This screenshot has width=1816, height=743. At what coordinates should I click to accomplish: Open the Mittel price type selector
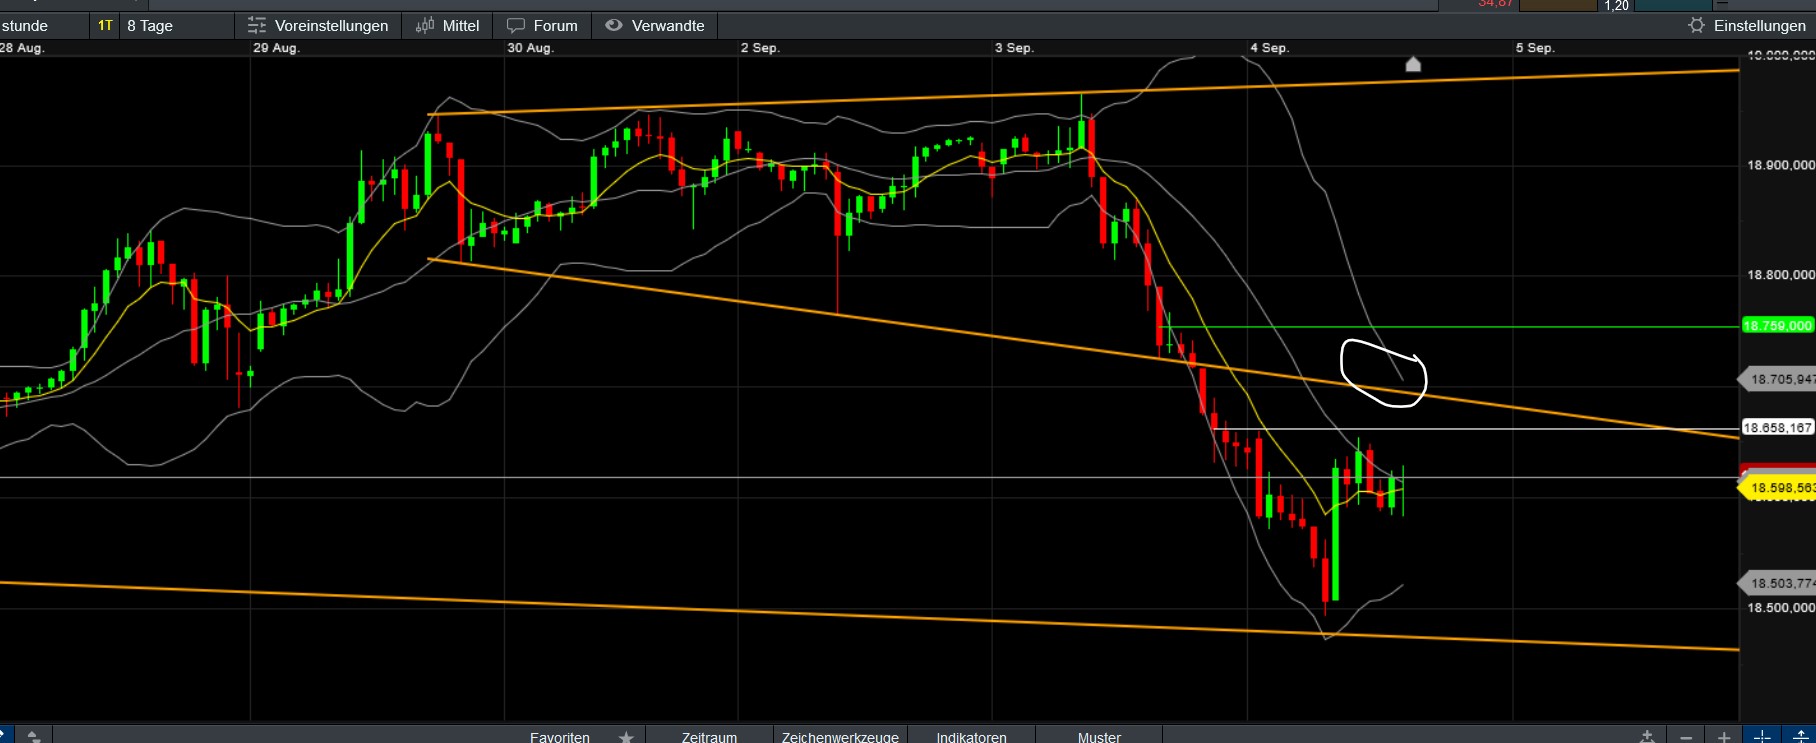pos(447,26)
